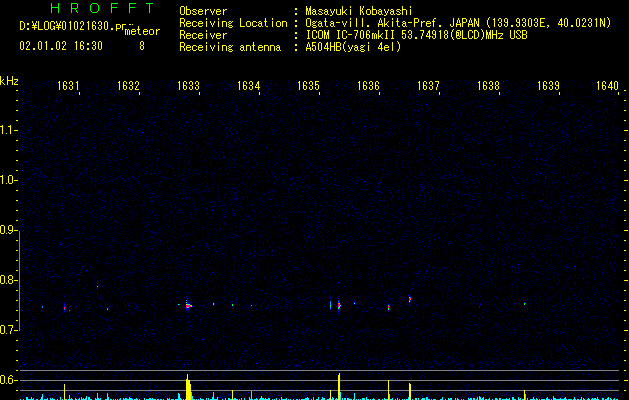
Task: Click the Receiving Location label
Action: (x=233, y=23)
